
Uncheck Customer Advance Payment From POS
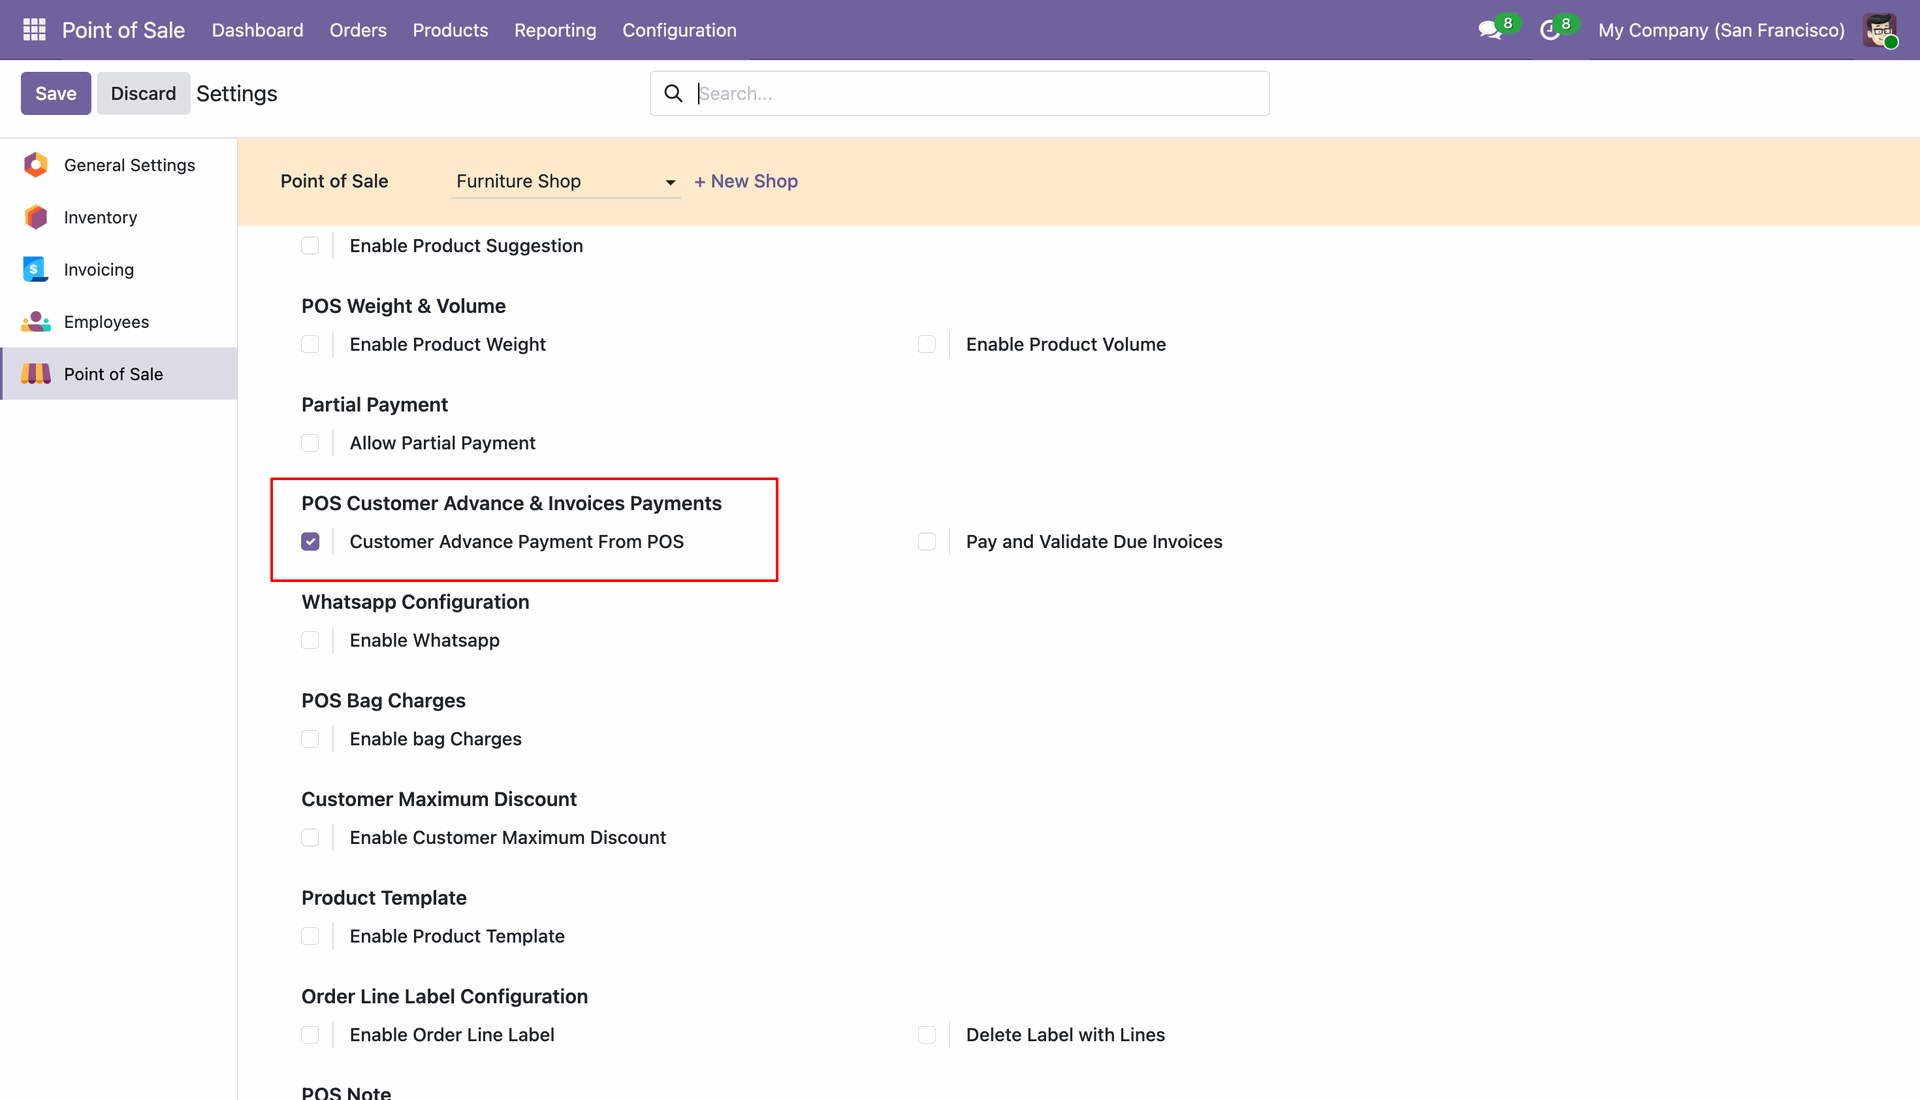tap(310, 541)
